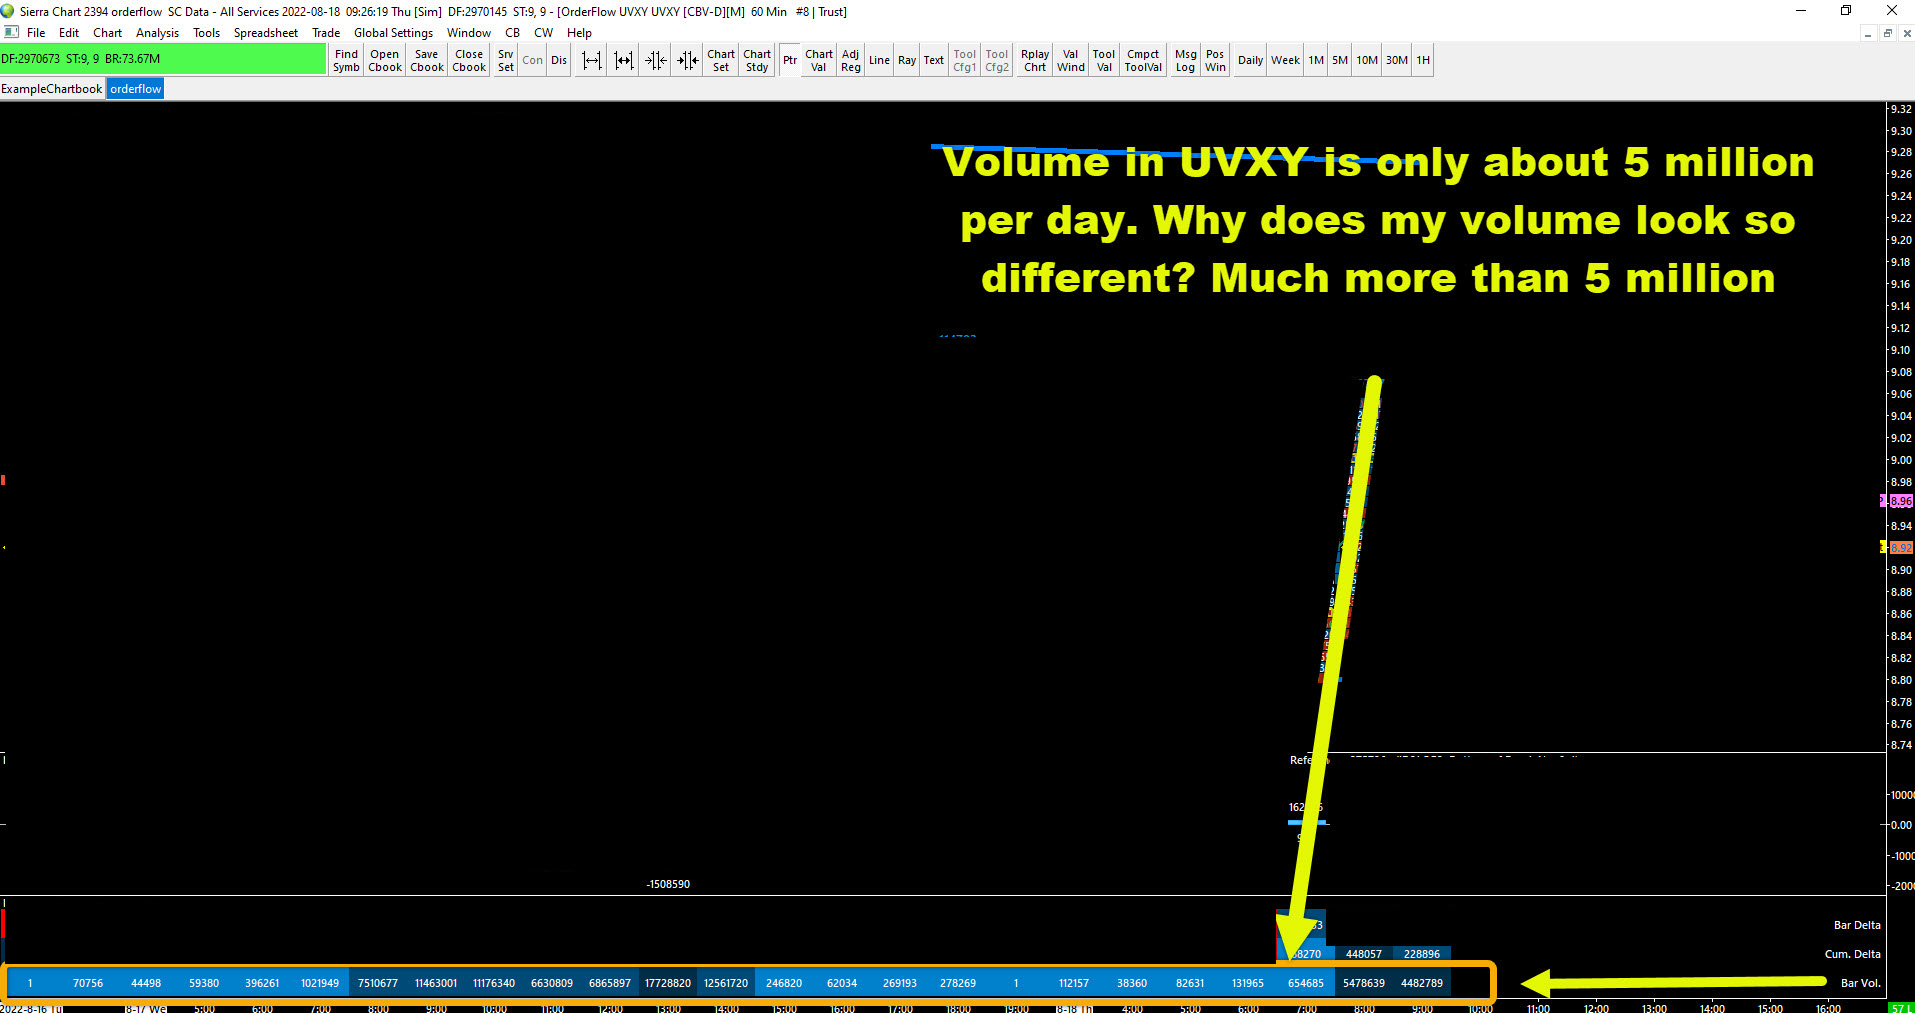The image size is (1915, 1013).
Task: Open the CB menu
Action: (513, 33)
